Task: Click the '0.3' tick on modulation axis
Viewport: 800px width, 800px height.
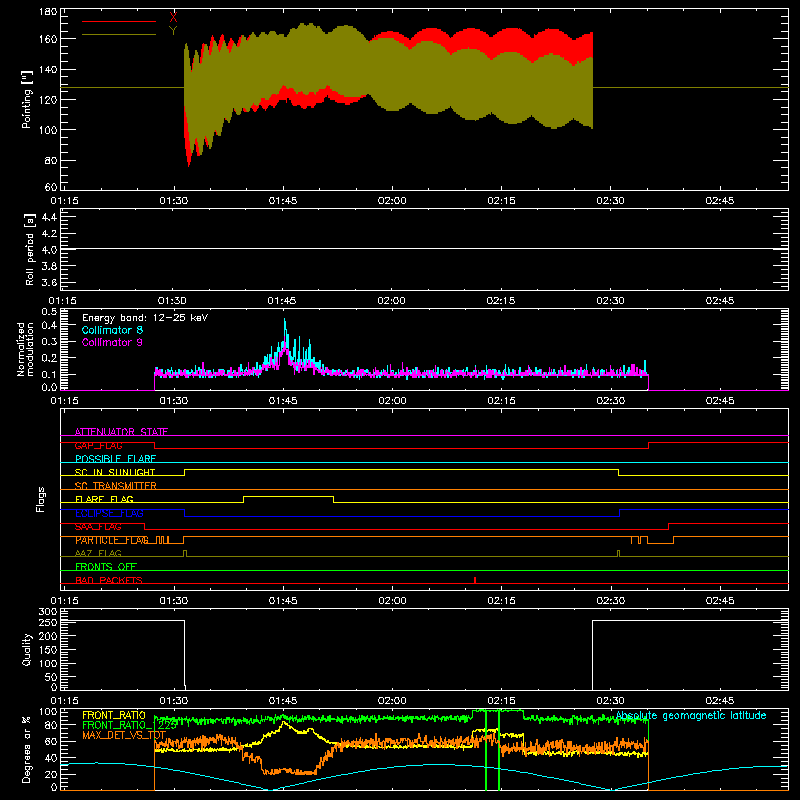Action: click(49, 342)
